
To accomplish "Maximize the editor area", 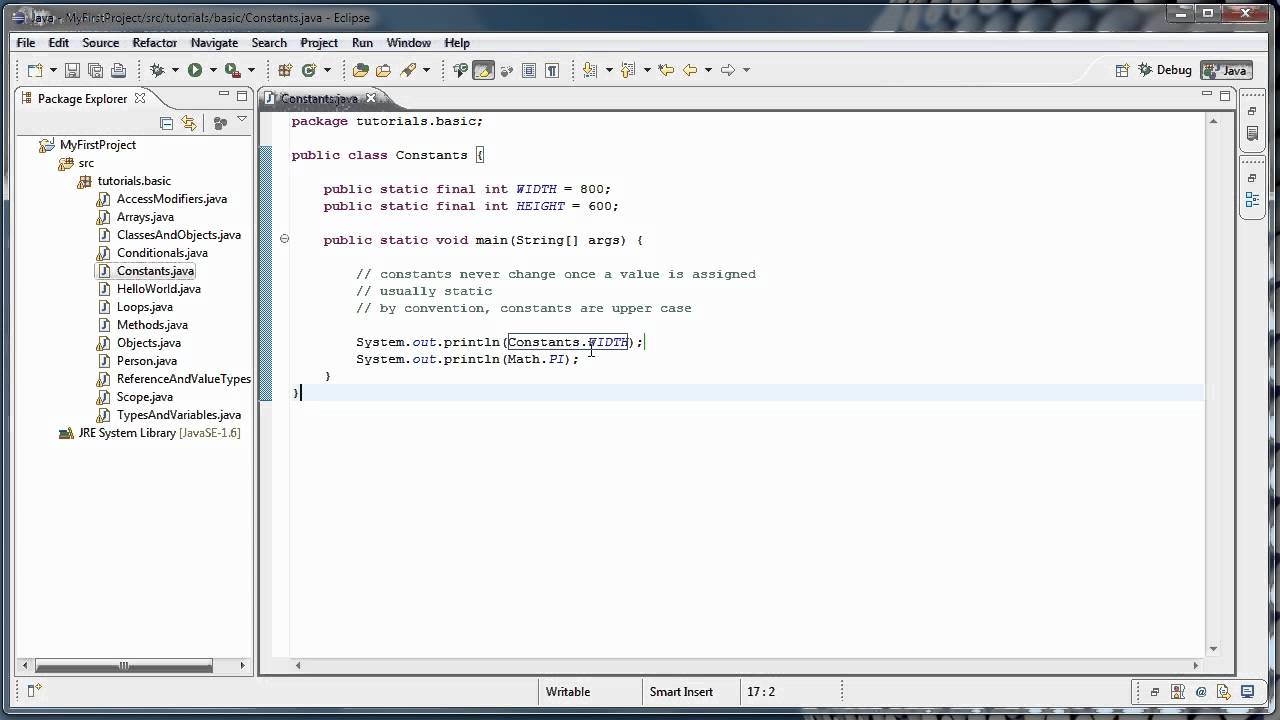I will (x=1225, y=96).
